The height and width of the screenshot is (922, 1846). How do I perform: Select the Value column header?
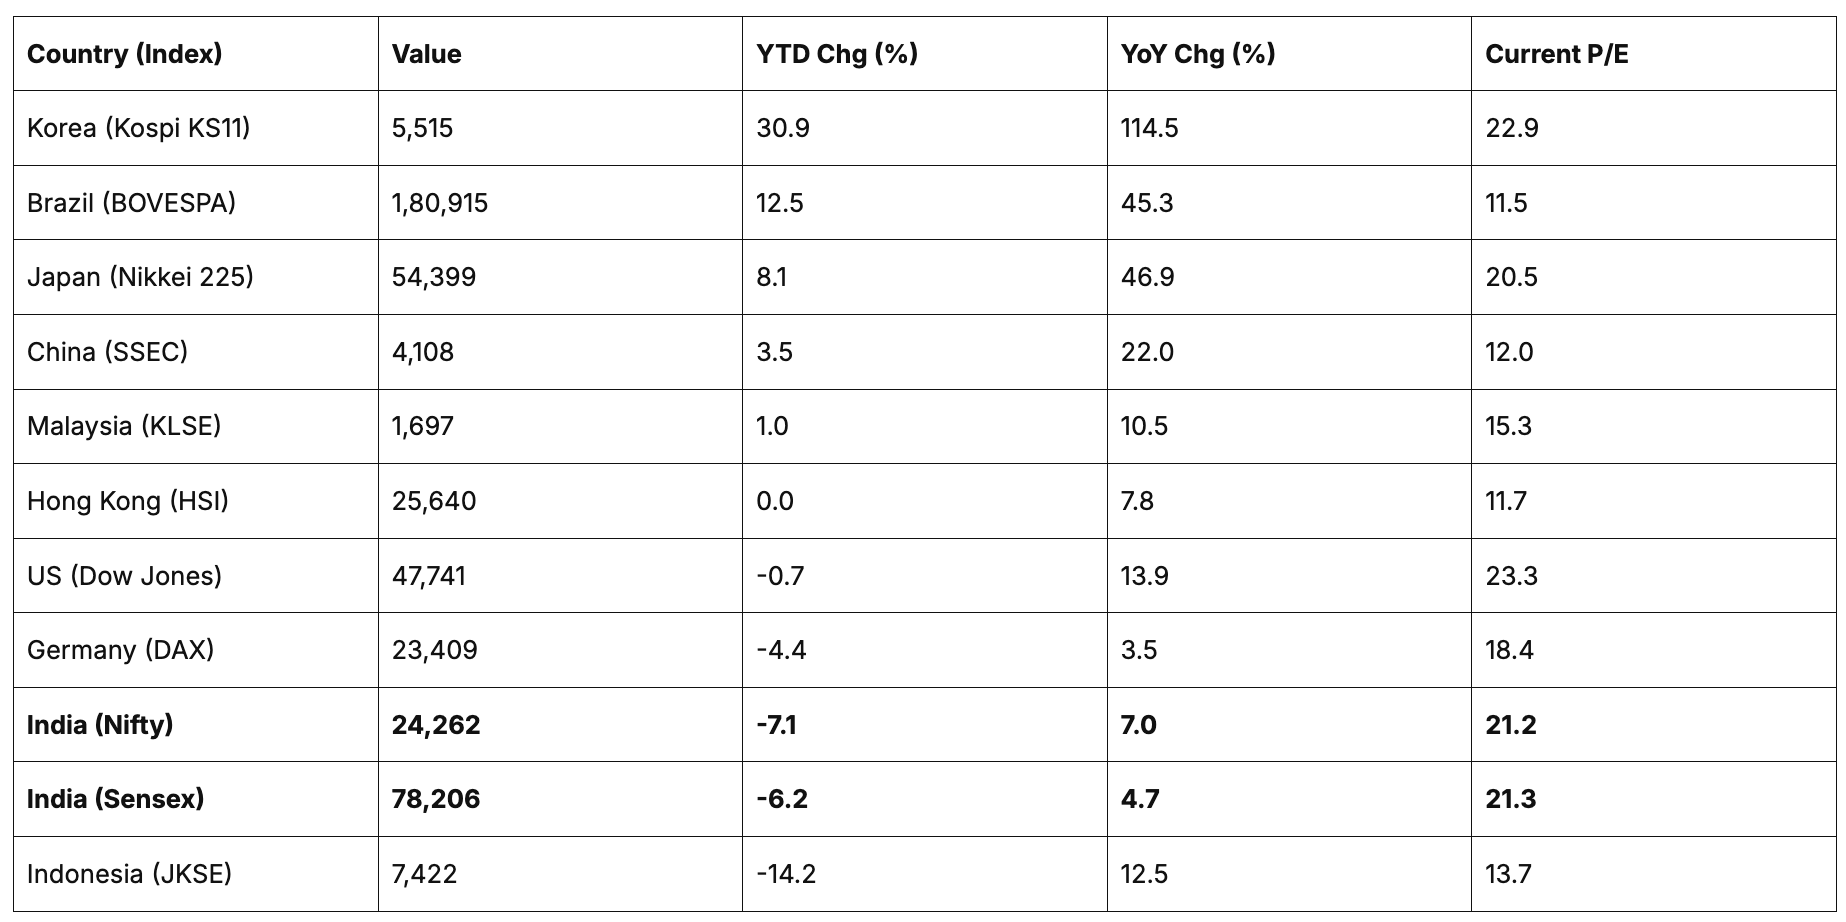[x=426, y=54]
